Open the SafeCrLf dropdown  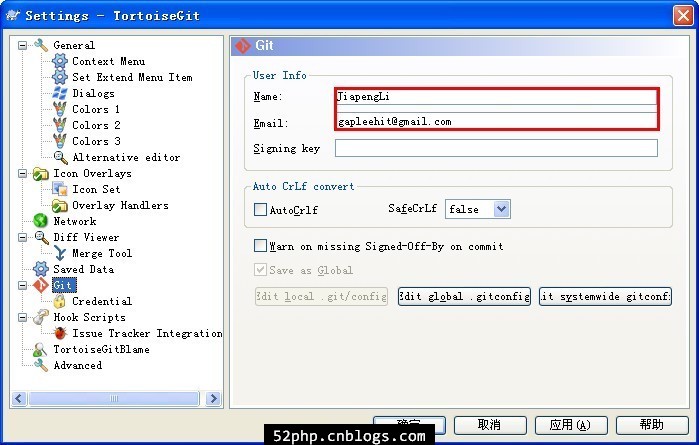[501, 209]
